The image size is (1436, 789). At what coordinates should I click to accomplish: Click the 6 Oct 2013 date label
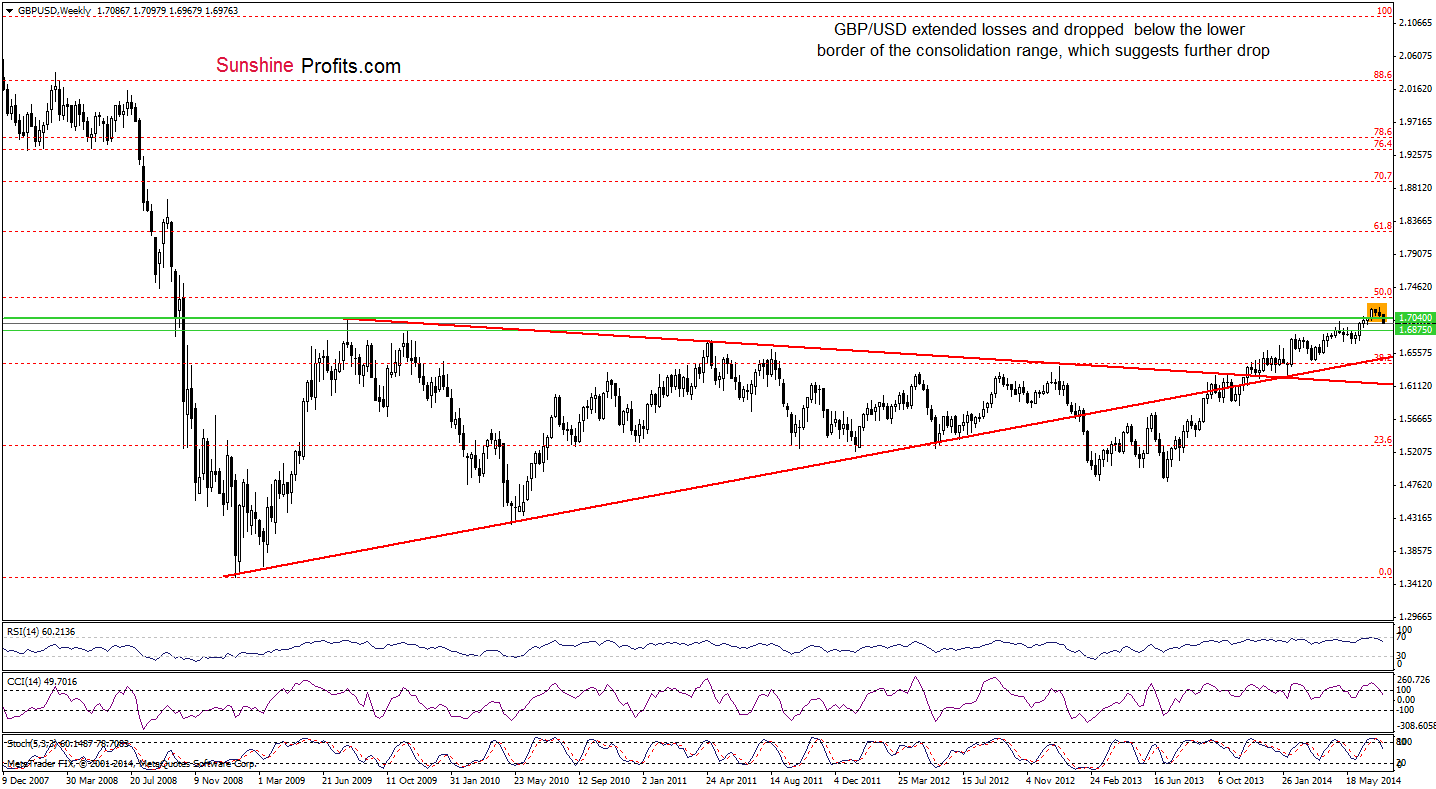point(1240,779)
